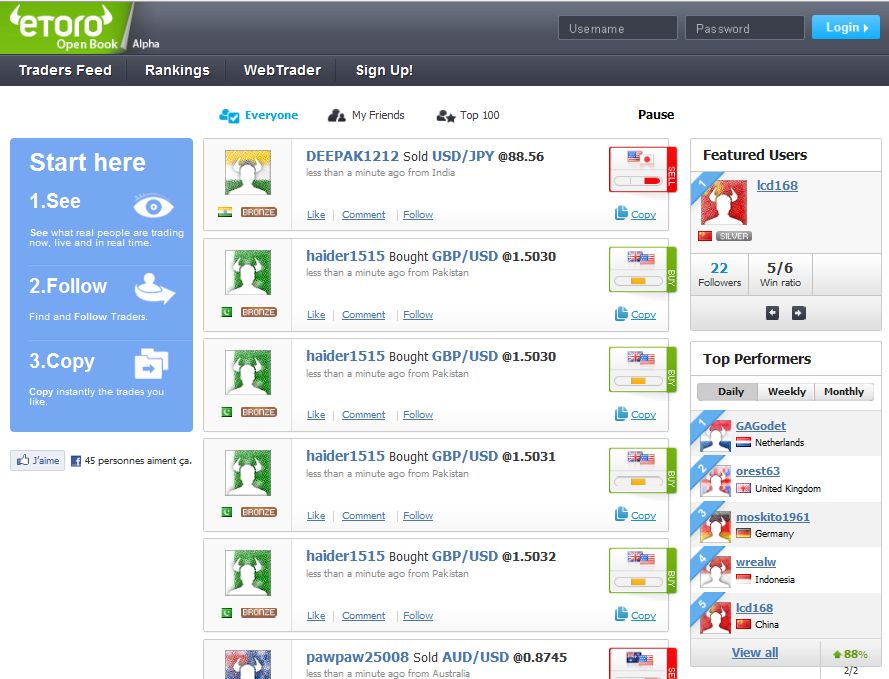Show previous featured user with left arrow
This screenshot has width=889, height=679.
tap(772, 313)
